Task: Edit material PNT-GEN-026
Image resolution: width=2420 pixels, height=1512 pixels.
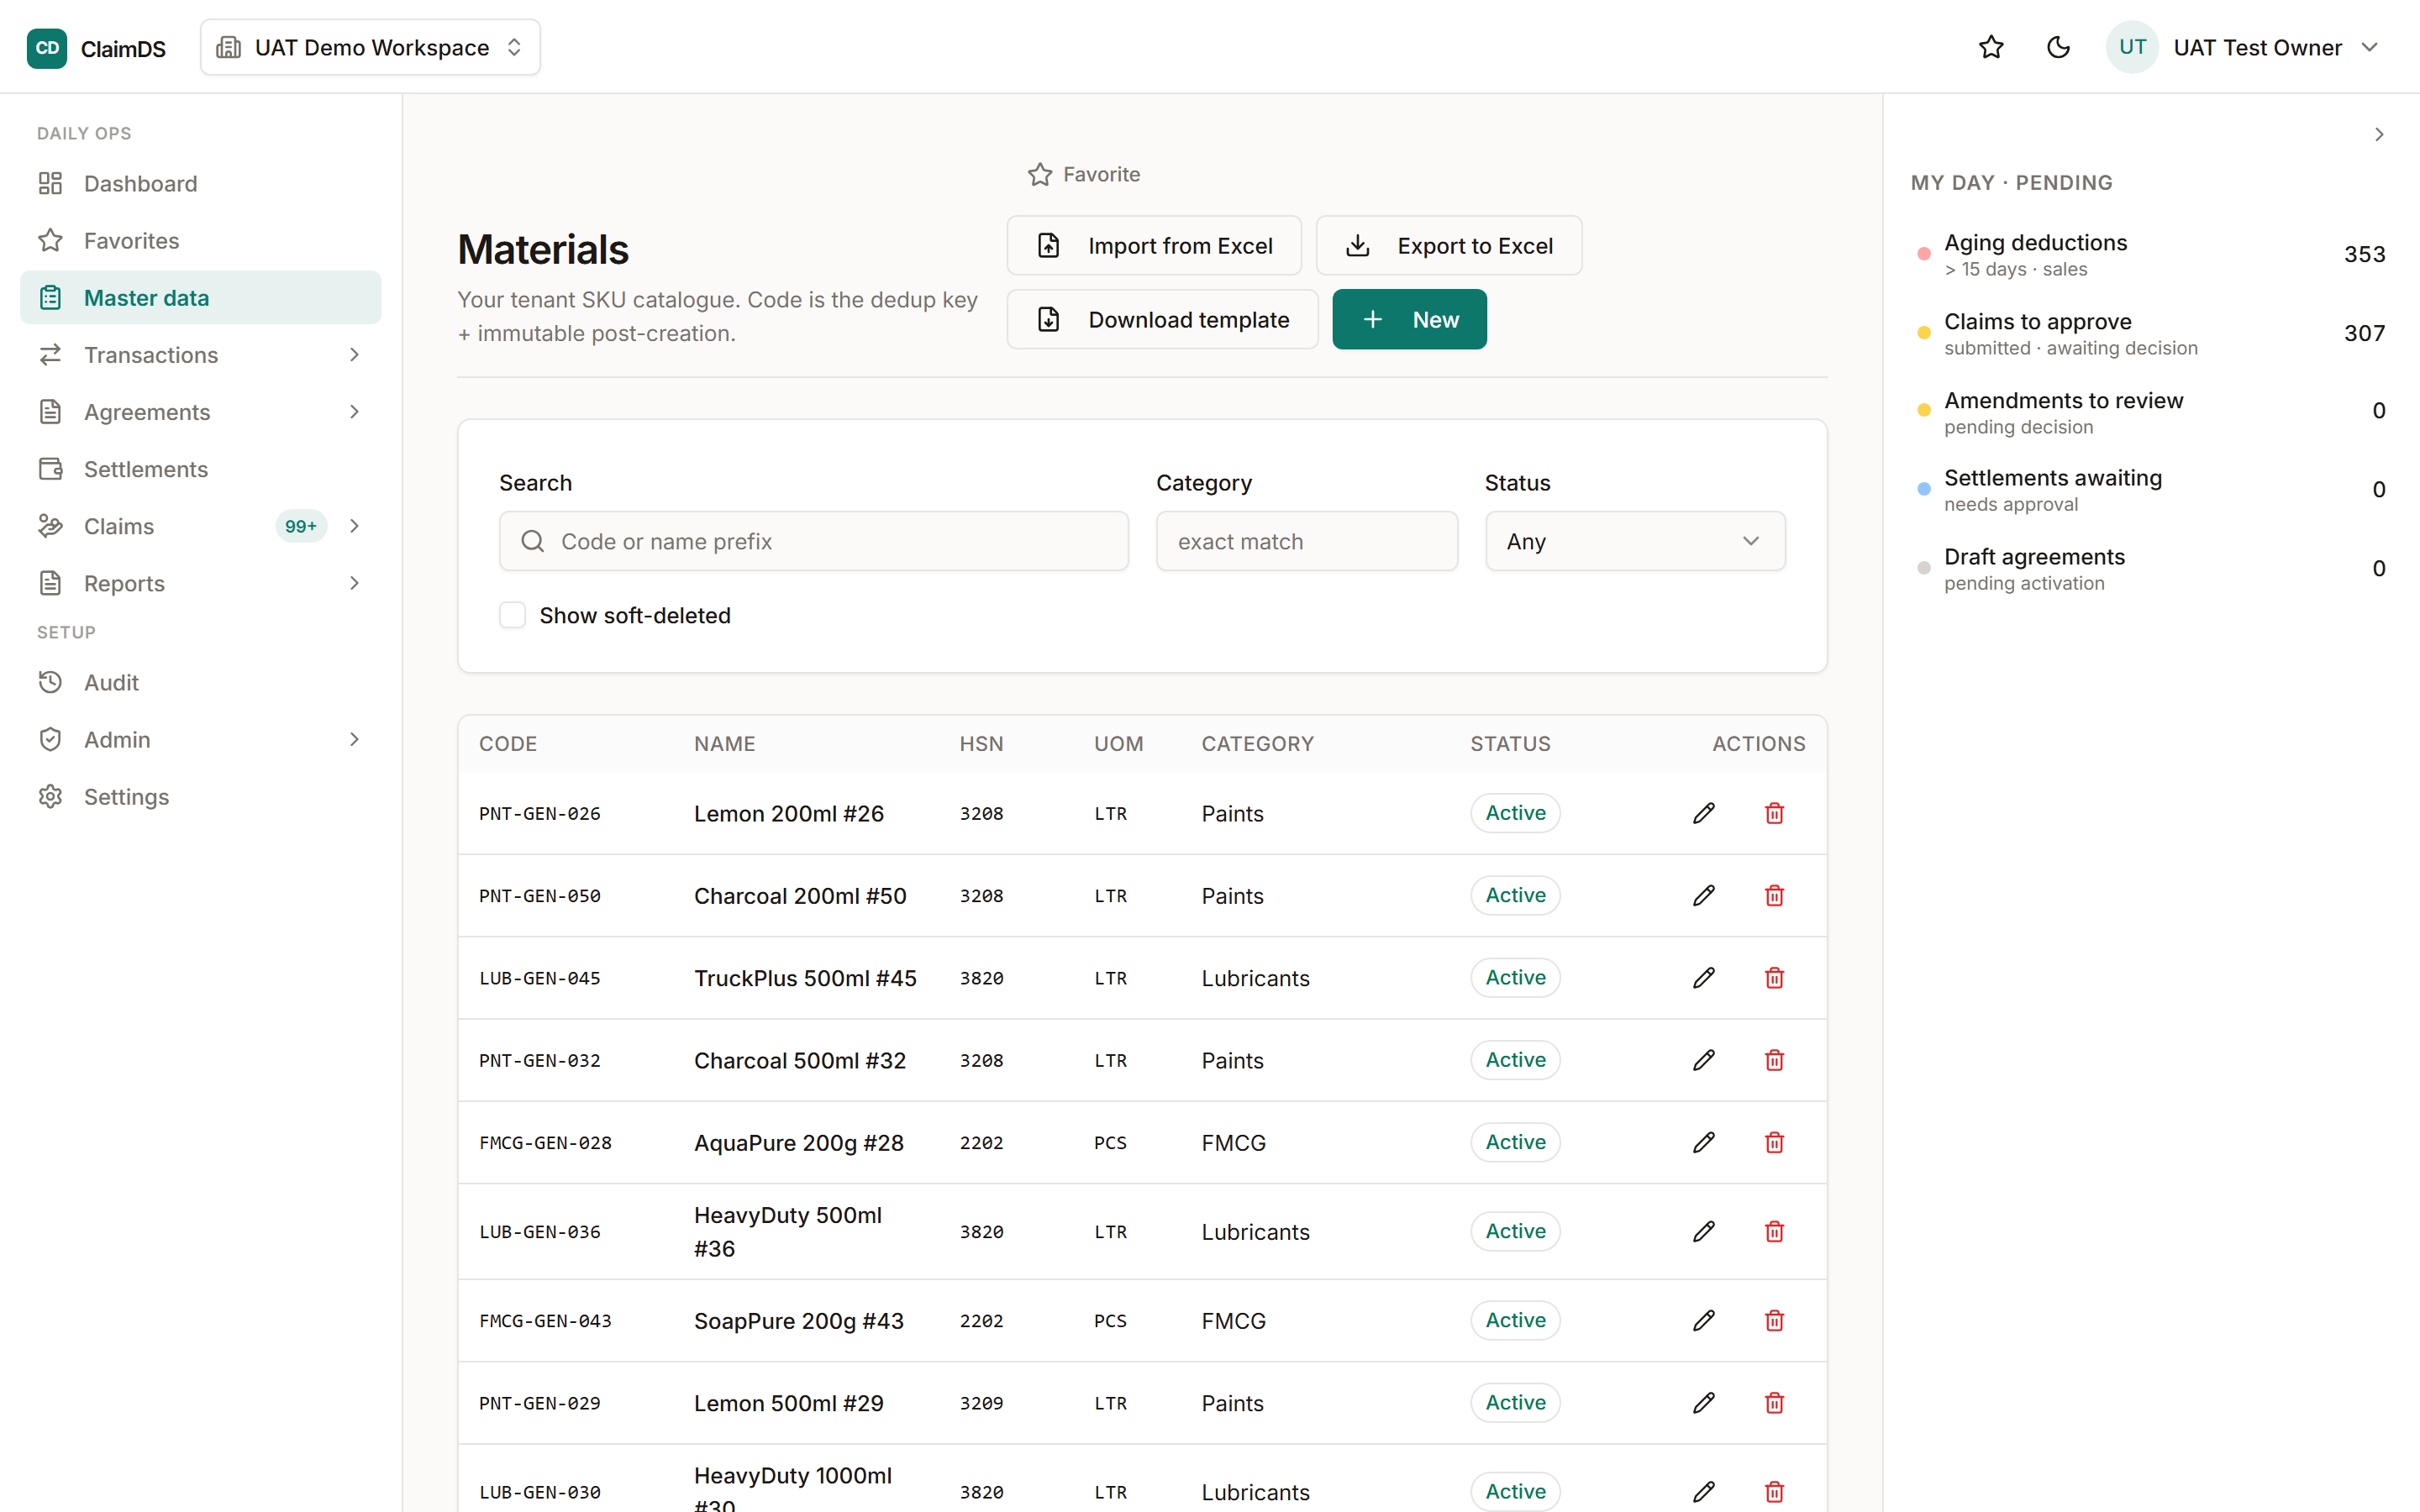Action: click(1704, 813)
